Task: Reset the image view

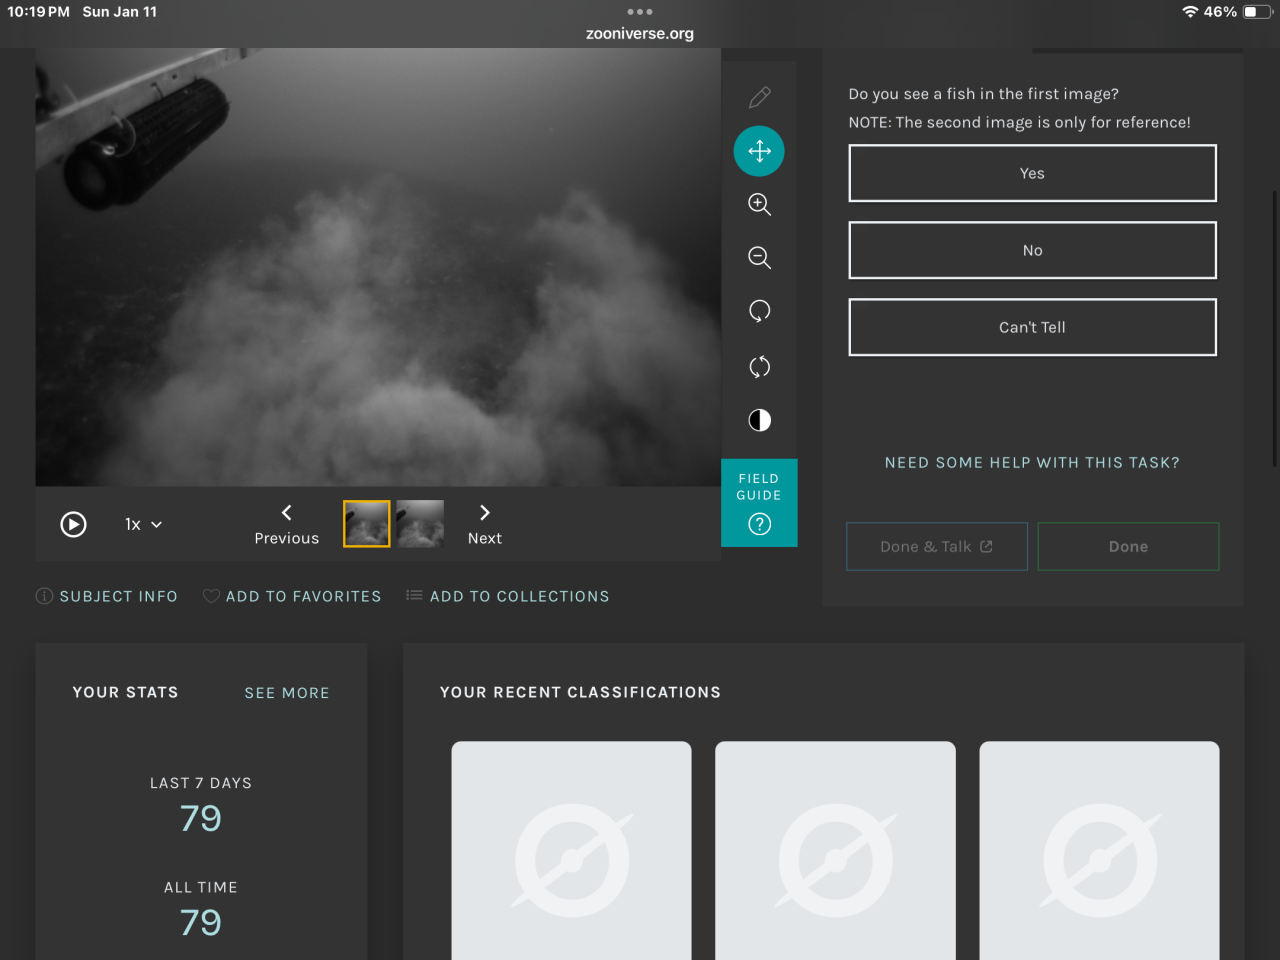Action: 759,366
